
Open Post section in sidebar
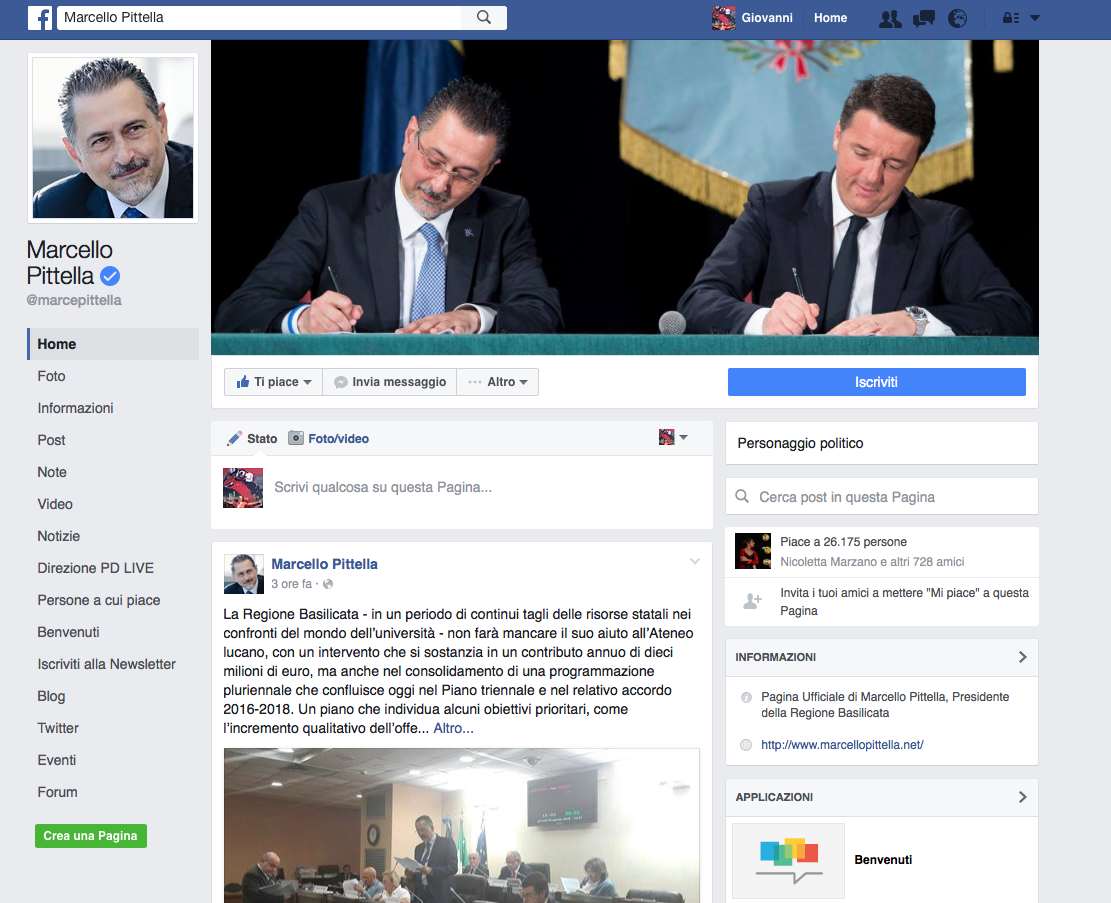coord(51,440)
